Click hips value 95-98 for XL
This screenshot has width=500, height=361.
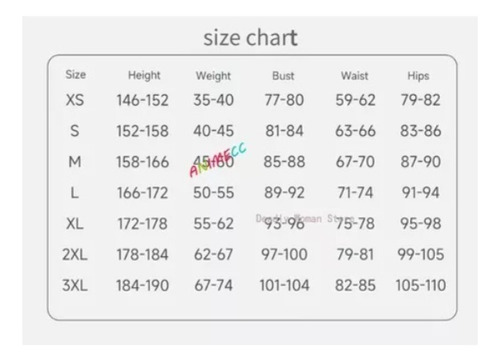click(x=421, y=224)
